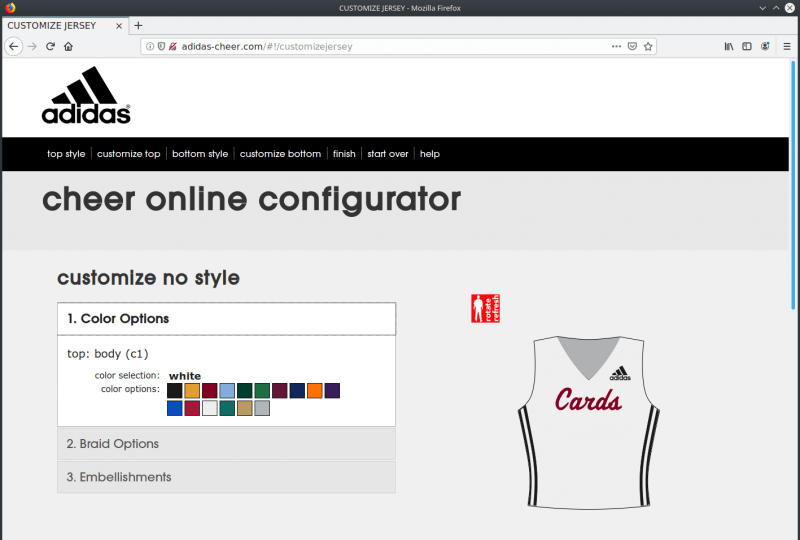Image resolution: width=800 pixels, height=540 pixels.
Task: Click the 'white' color selection text
Action: [185, 376]
